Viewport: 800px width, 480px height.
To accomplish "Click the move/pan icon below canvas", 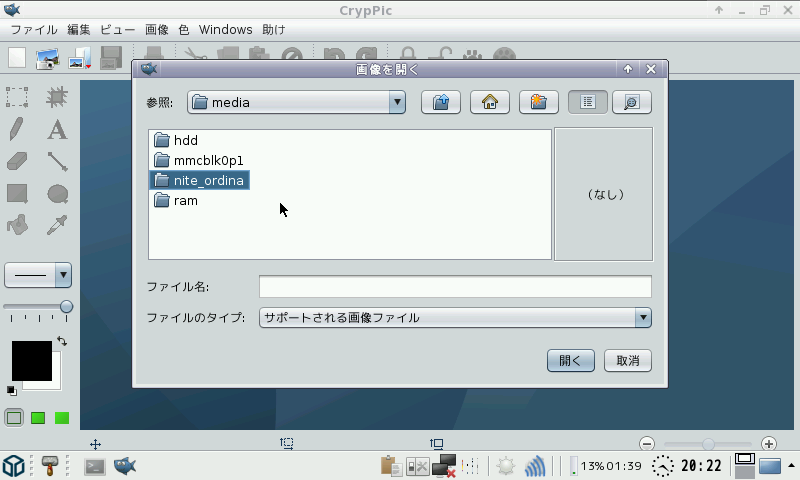I will 95,444.
